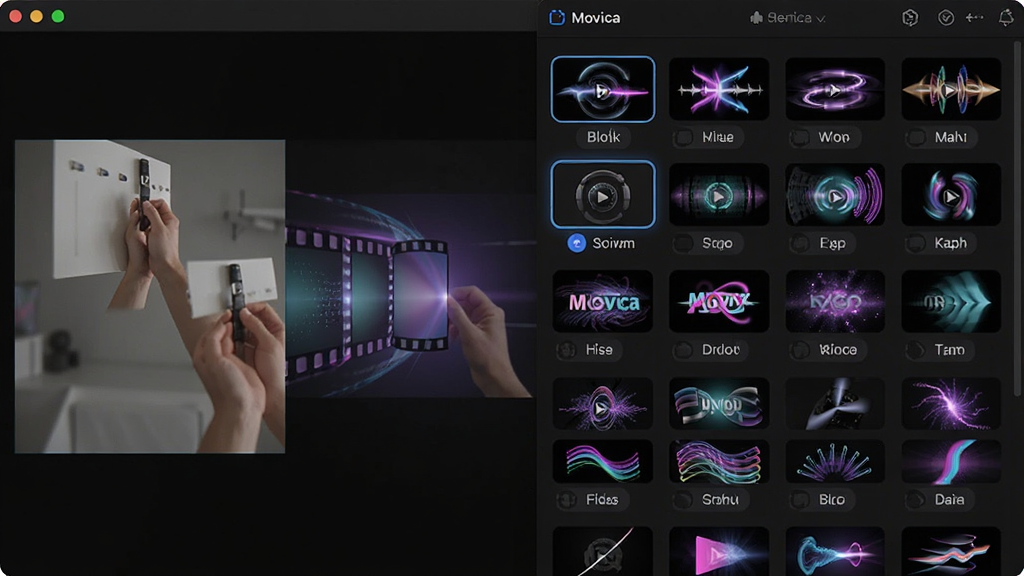Select the slashed circle thumbnail
Viewport: 1024px width, 576px height.
pyautogui.click(x=602, y=551)
